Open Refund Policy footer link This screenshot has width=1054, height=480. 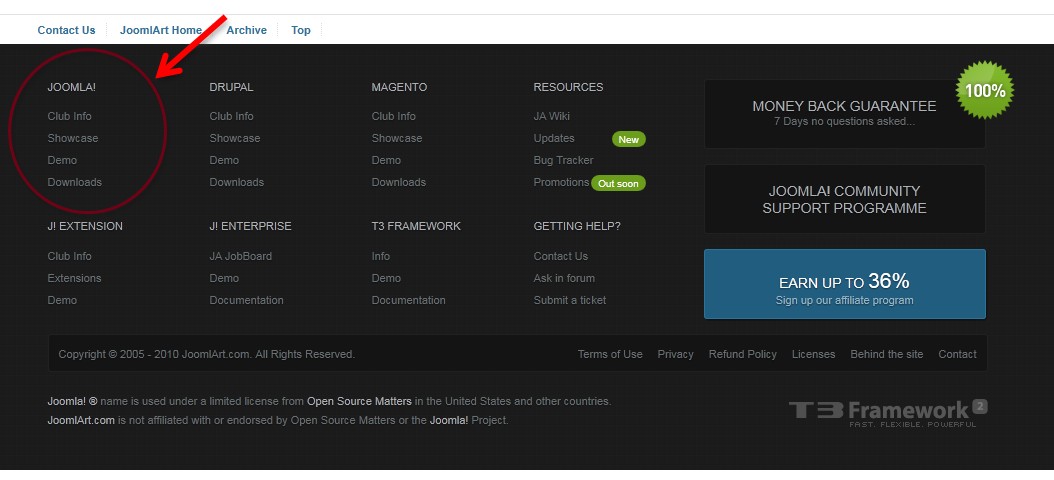(742, 354)
